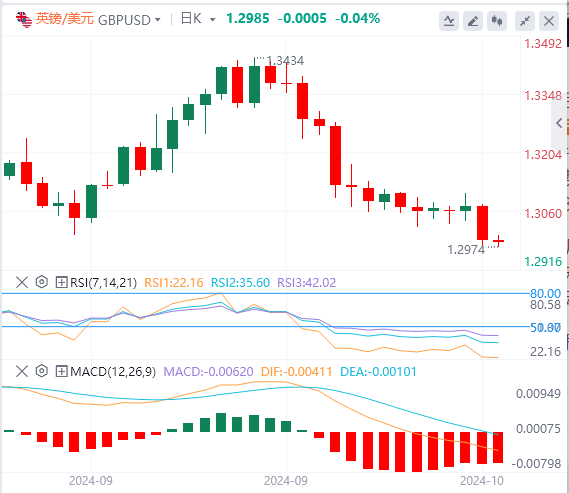Click the 2024-10 date axis label
The width and height of the screenshot is (569, 493).
pyautogui.click(x=482, y=481)
